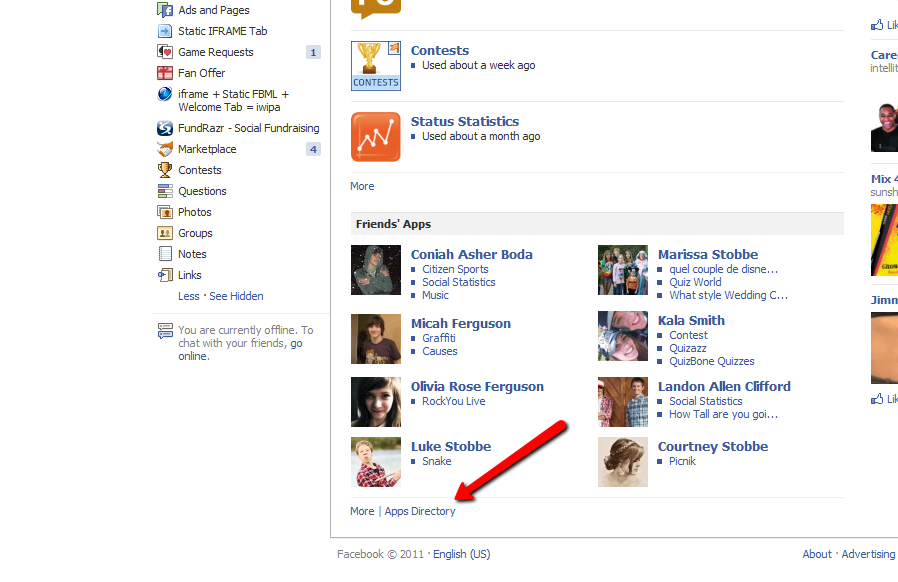898x582 pixels.
Task: Click the Contests trophy icon in sidebar
Action: [165, 170]
